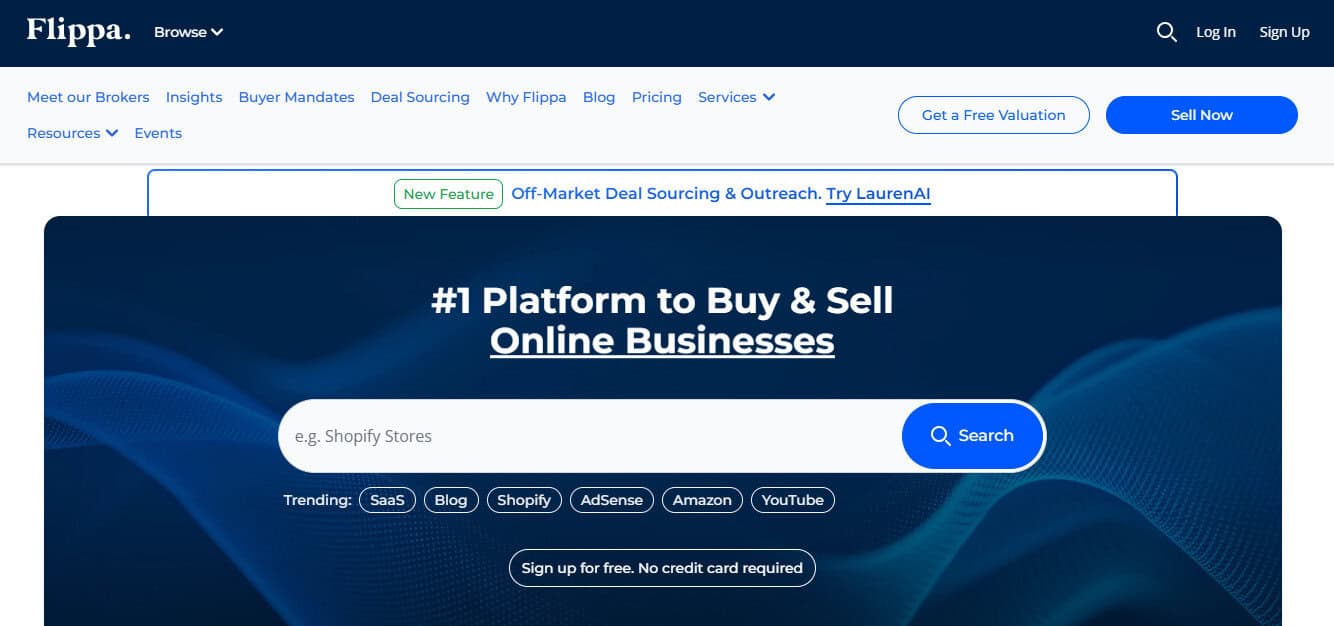
Task: Open the Sign Up link
Action: (x=1284, y=32)
